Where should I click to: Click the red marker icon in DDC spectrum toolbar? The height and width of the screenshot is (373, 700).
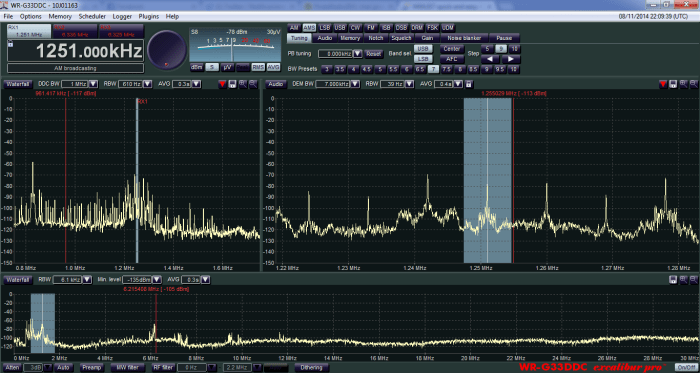coord(222,84)
